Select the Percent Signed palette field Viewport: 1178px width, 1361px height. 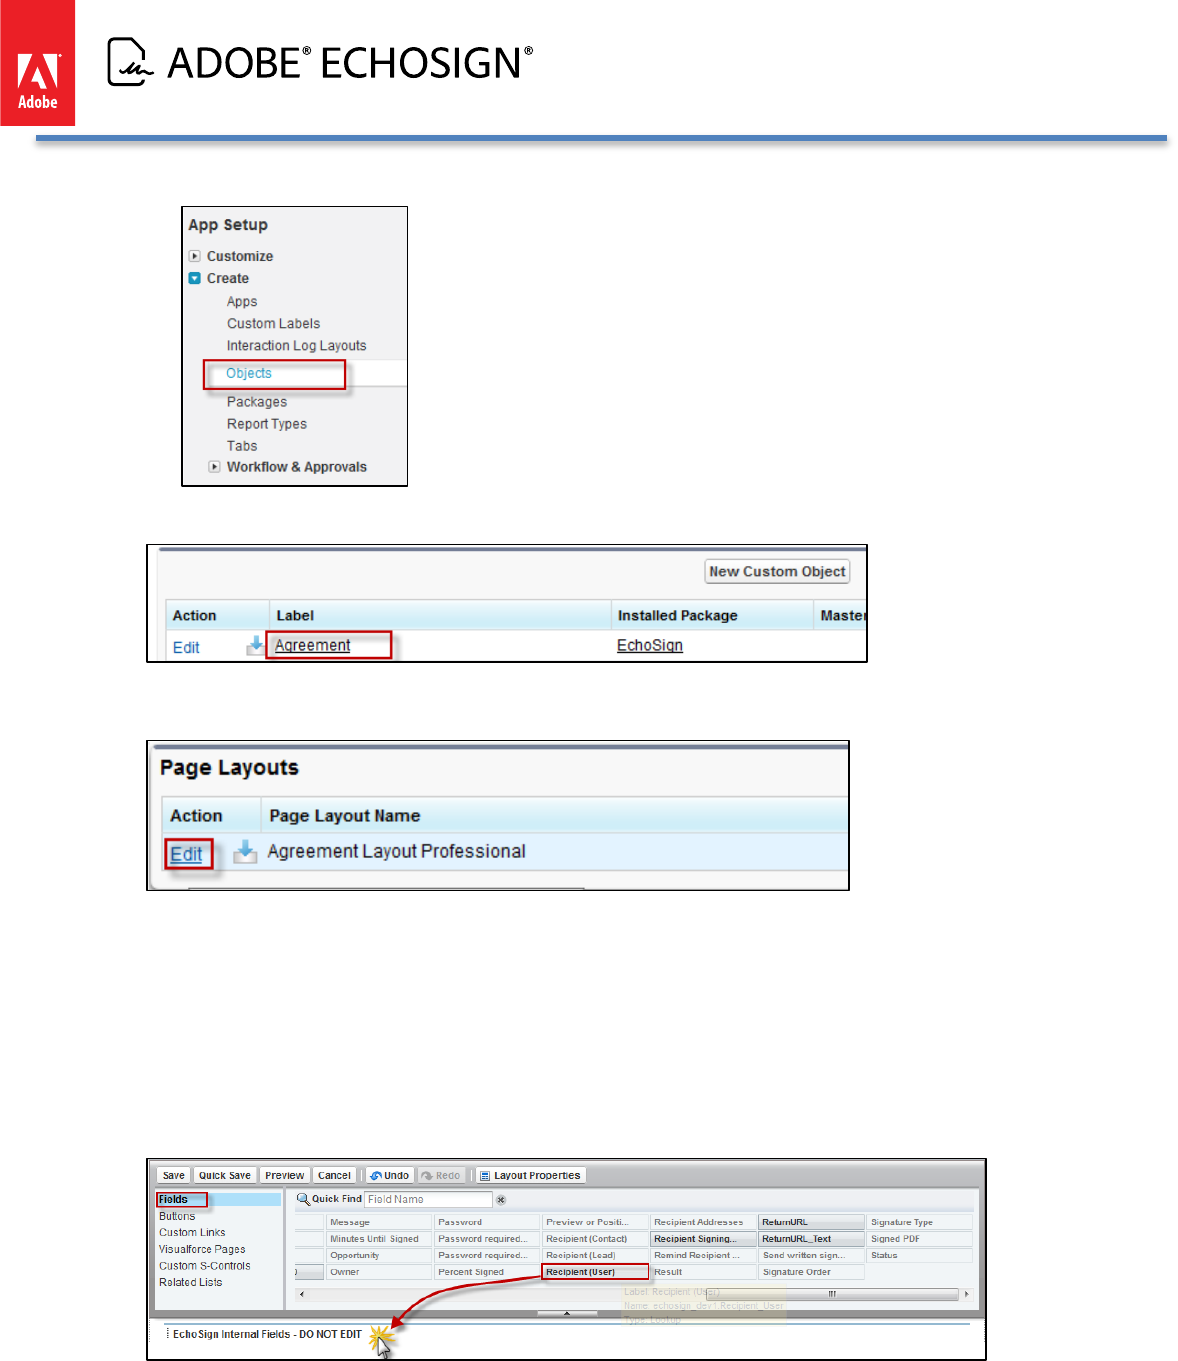pos(487,1272)
